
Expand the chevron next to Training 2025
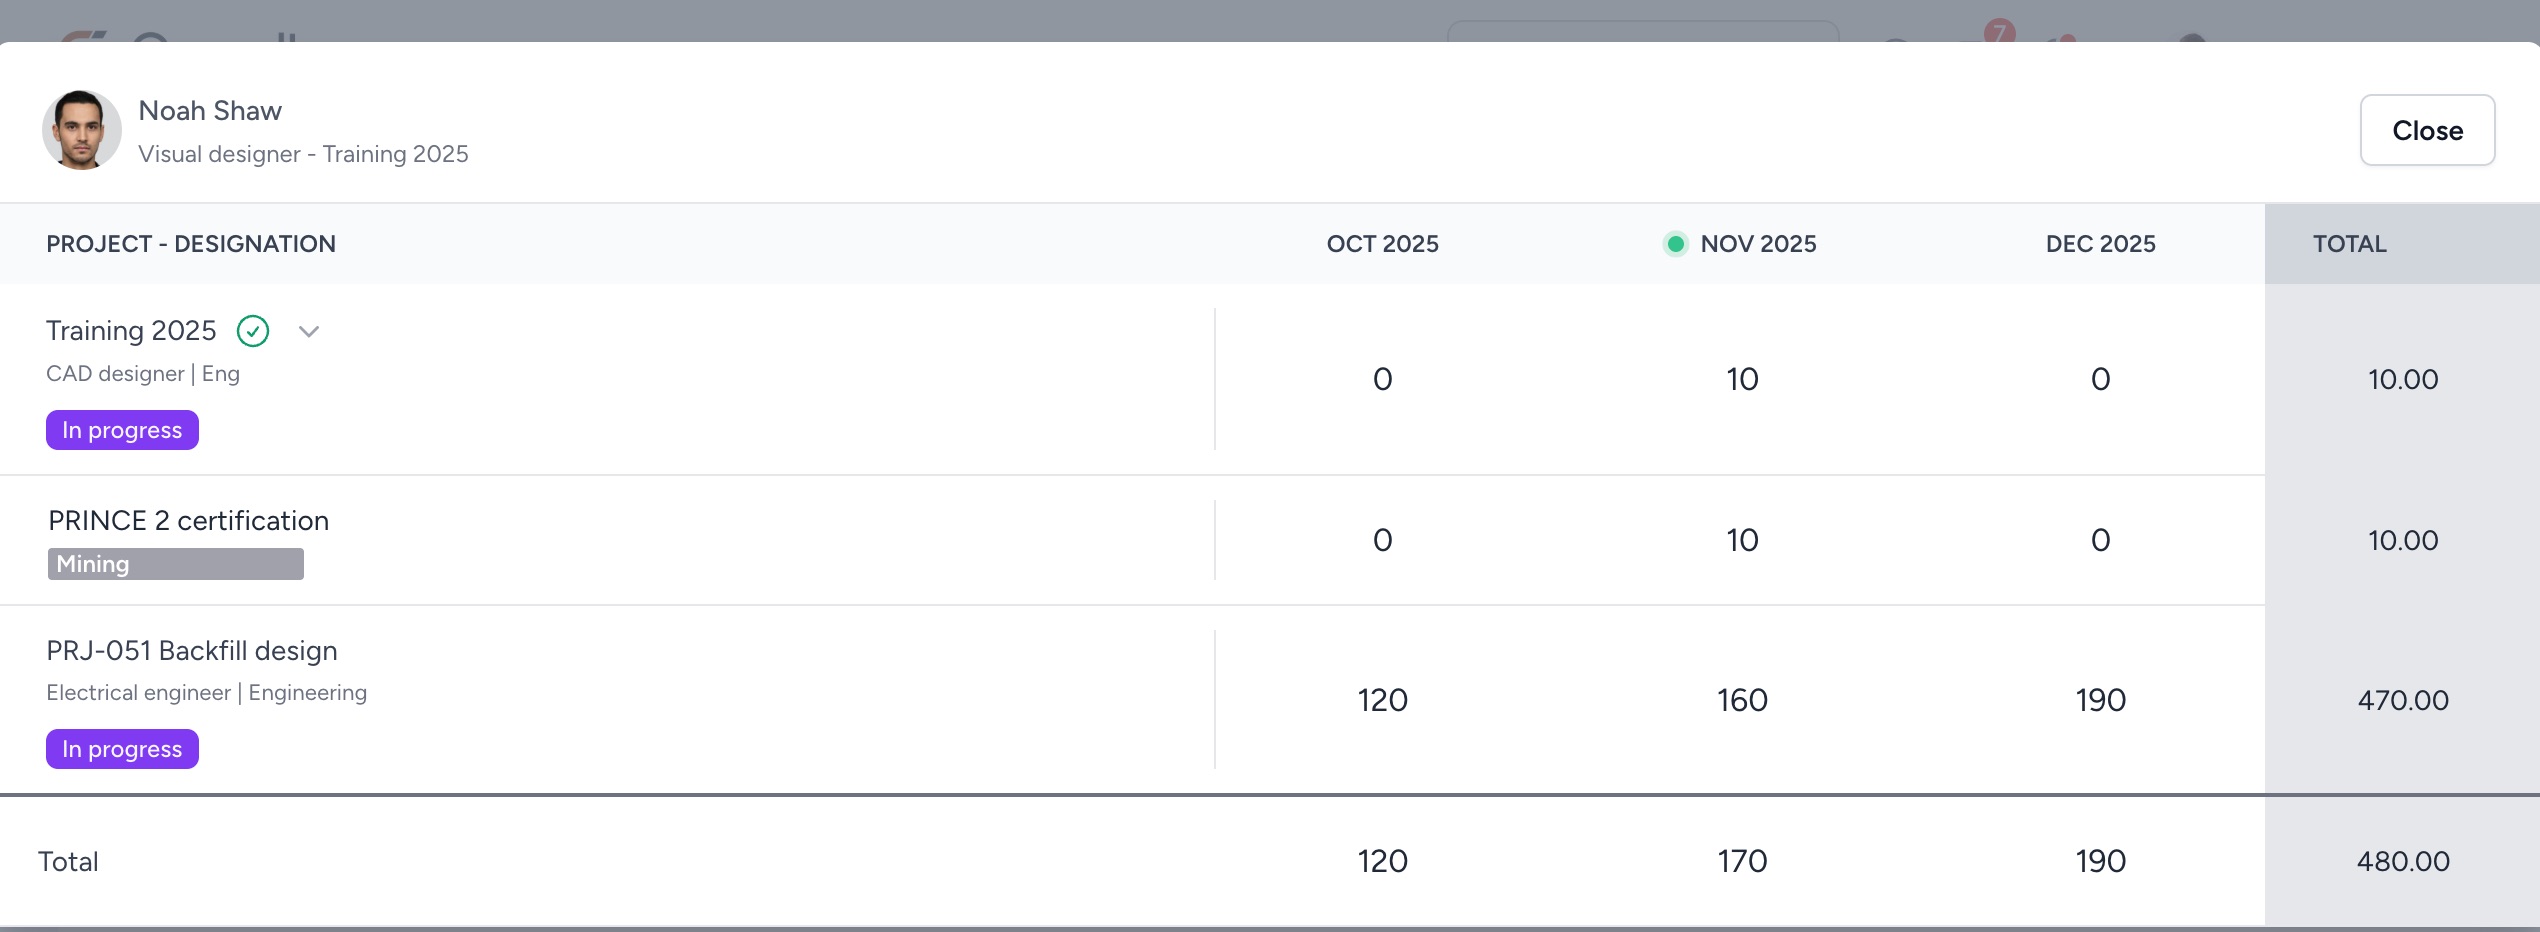click(x=309, y=331)
